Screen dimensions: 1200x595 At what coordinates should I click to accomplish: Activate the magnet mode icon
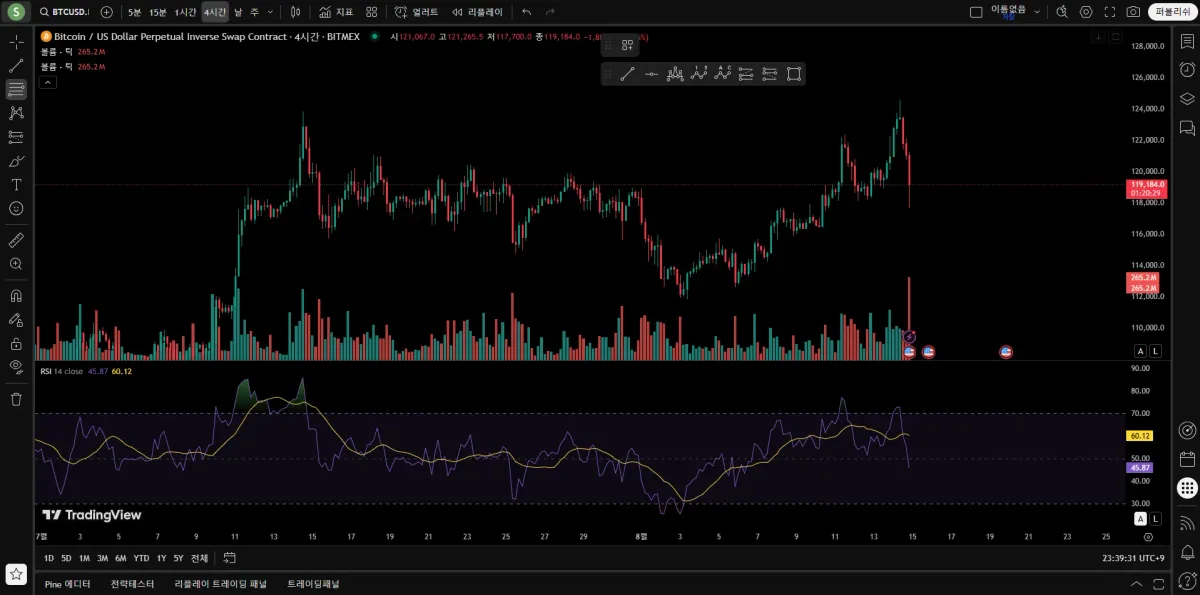click(16, 296)
